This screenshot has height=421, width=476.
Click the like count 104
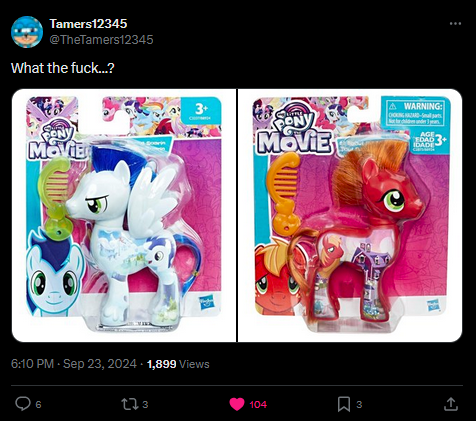258,405
